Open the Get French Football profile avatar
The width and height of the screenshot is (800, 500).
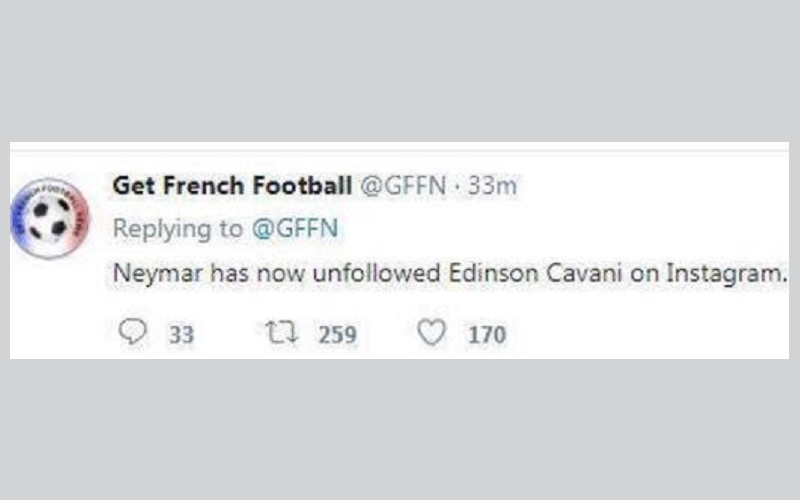[x=49, y=216]
